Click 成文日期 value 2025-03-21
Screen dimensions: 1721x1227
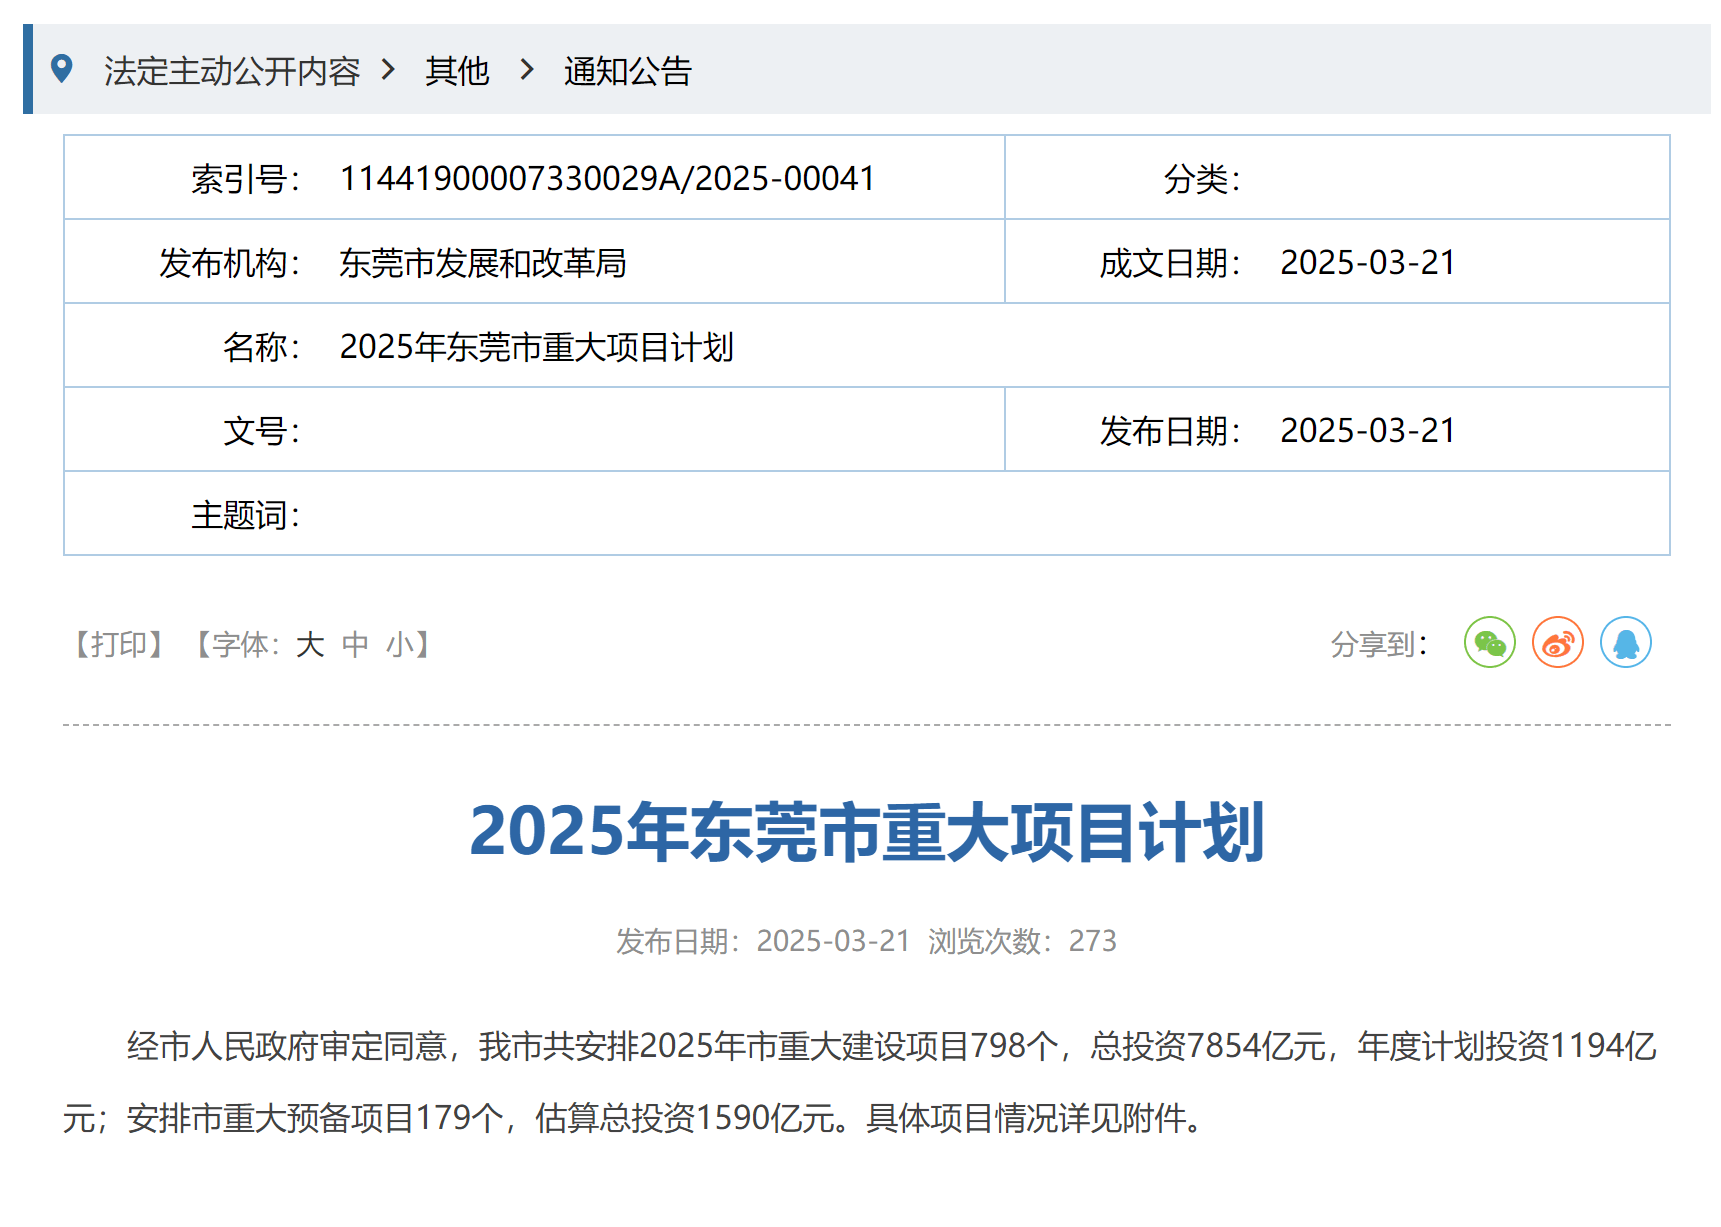tap(1367, 263)
